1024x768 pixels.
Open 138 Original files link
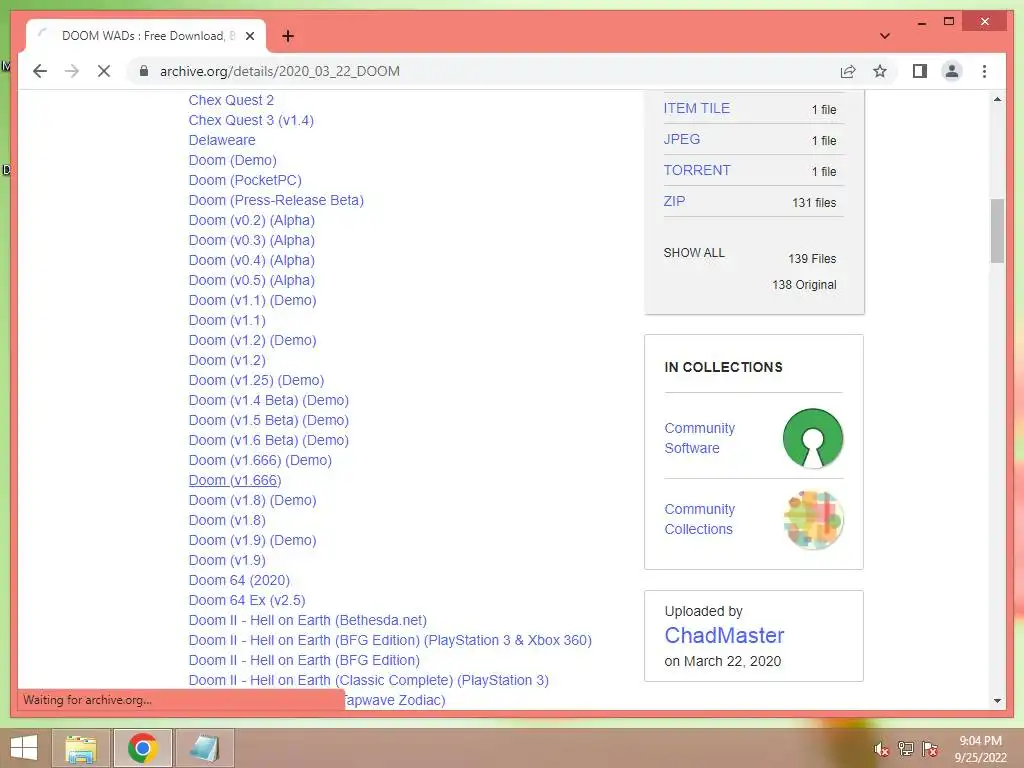point(804,285)
